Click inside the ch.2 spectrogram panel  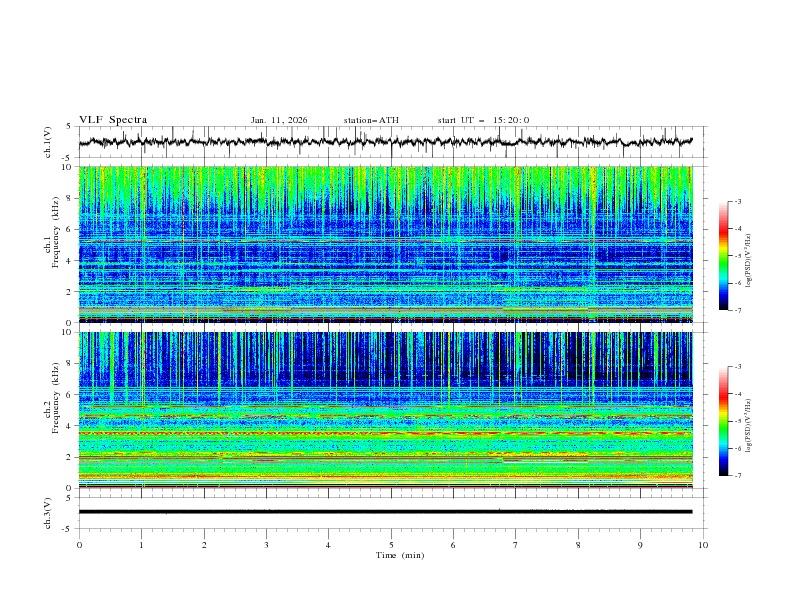pos(385,410)
